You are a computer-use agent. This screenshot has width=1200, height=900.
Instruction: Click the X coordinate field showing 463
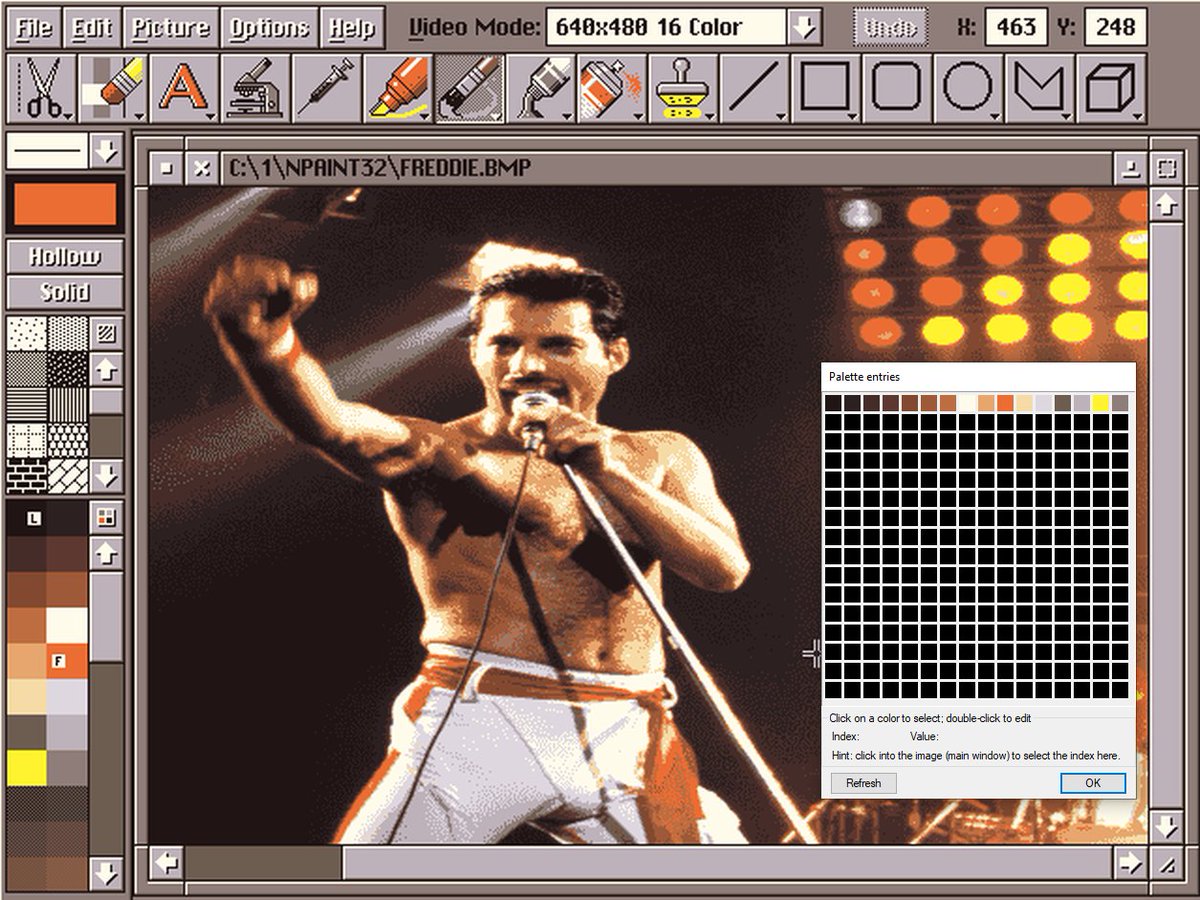pyautogui.click(x=1017, y=28)
